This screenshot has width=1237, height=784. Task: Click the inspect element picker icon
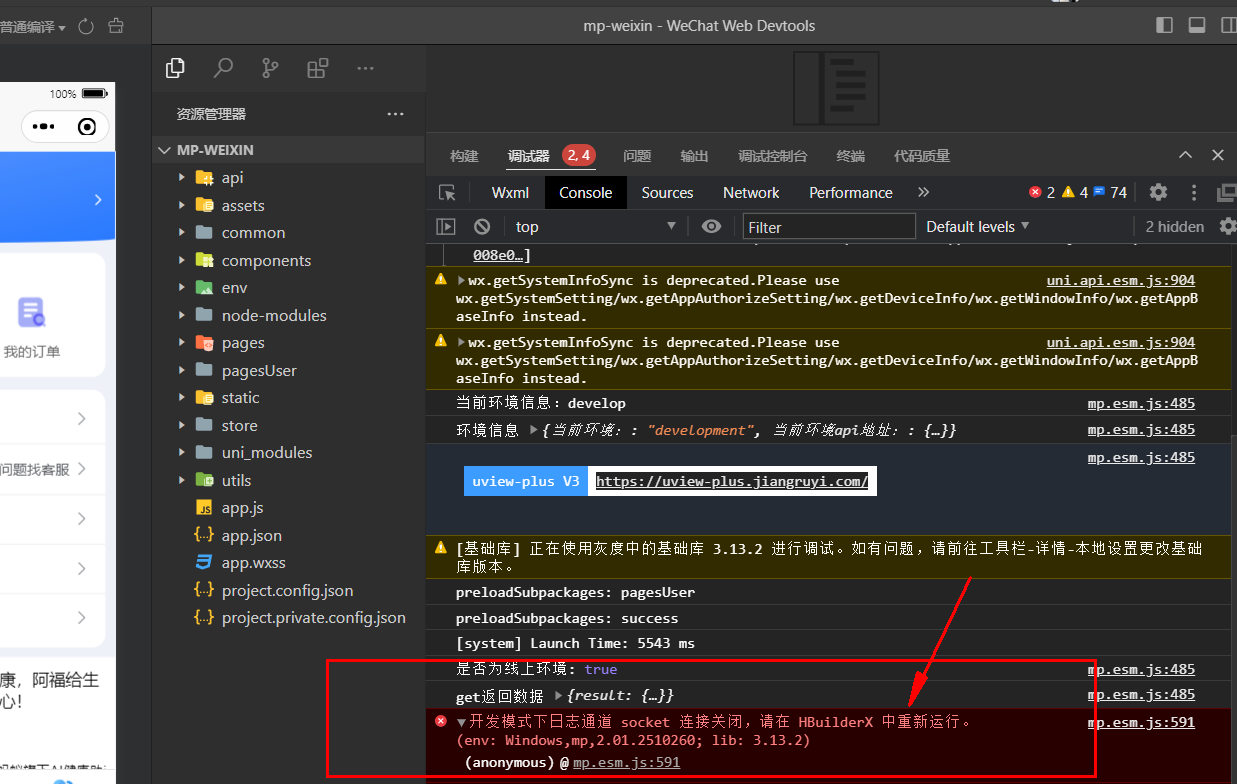pyautogui.click(x=447, y=193)
